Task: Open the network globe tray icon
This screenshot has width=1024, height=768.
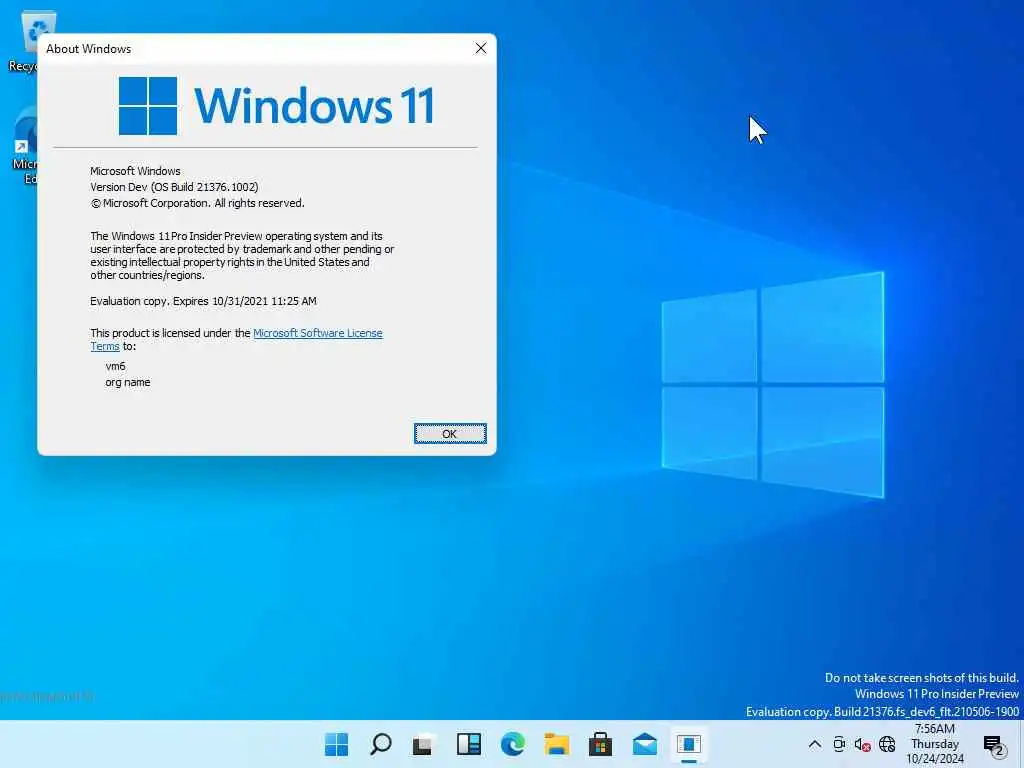Action: (887, 744)
